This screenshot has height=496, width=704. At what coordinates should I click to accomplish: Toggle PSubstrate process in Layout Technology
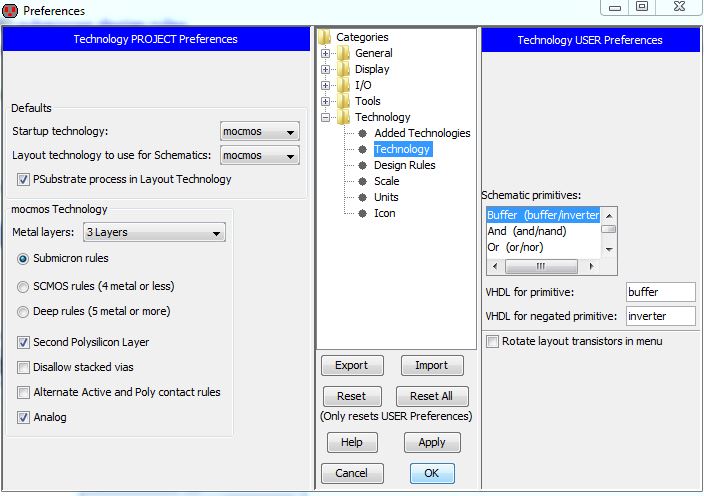tap(23, 180)
